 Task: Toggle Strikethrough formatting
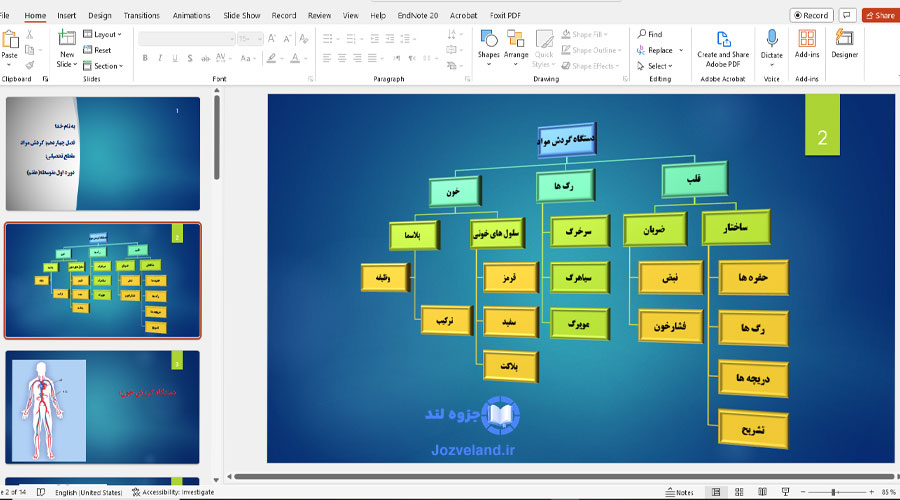point(205,58)
